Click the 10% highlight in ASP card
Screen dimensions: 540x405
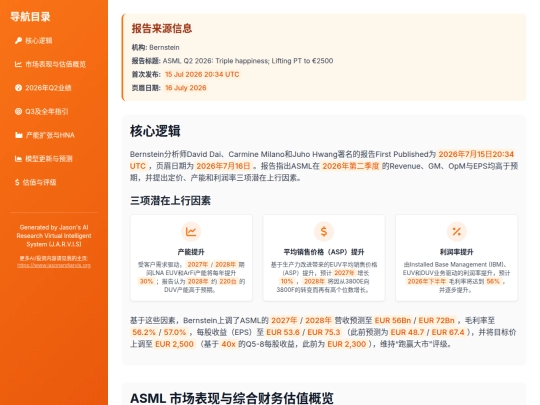coord(287,281)
